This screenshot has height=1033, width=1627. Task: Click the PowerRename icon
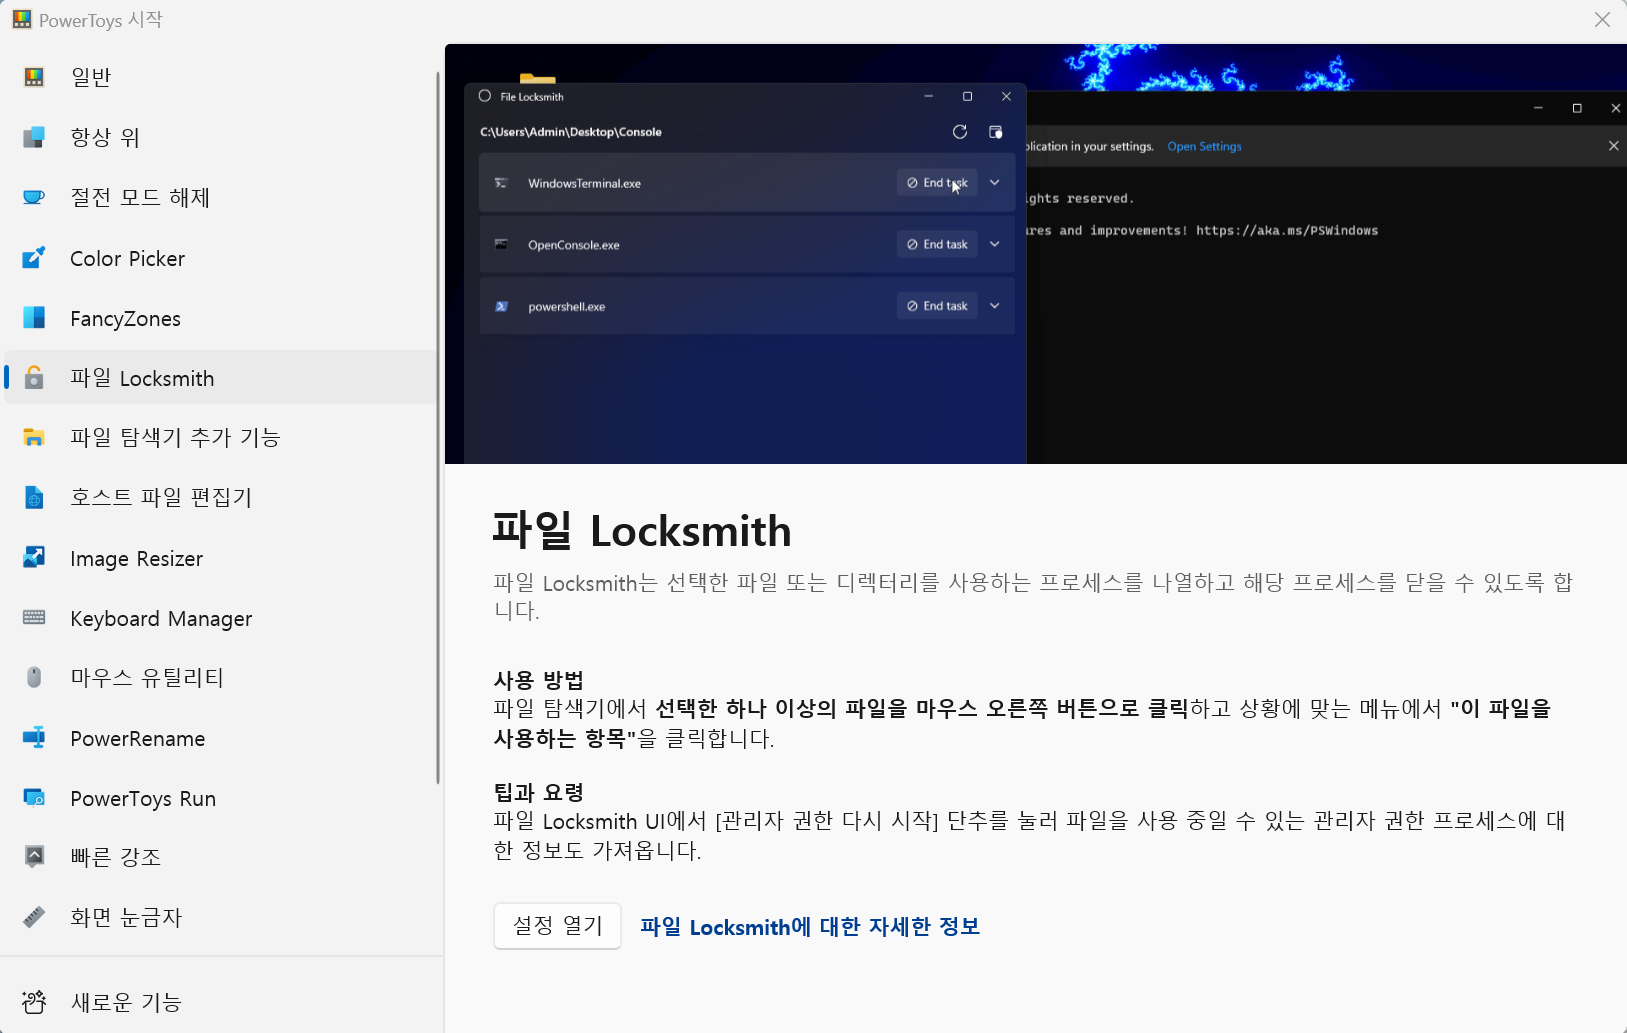click(34, 738)
